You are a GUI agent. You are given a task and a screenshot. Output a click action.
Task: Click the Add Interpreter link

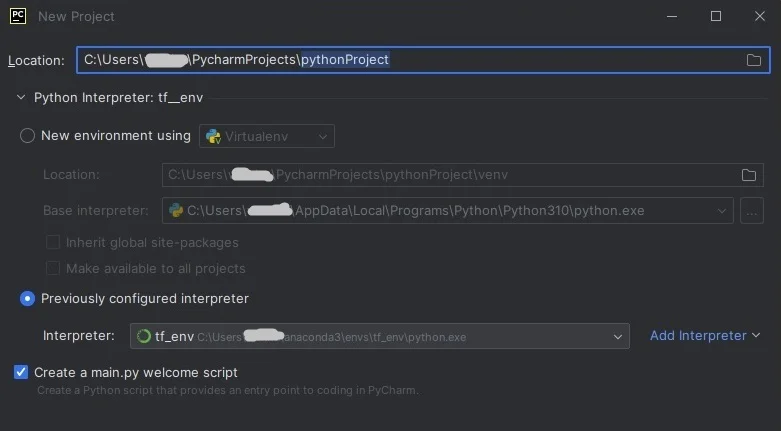click(704, 336)
